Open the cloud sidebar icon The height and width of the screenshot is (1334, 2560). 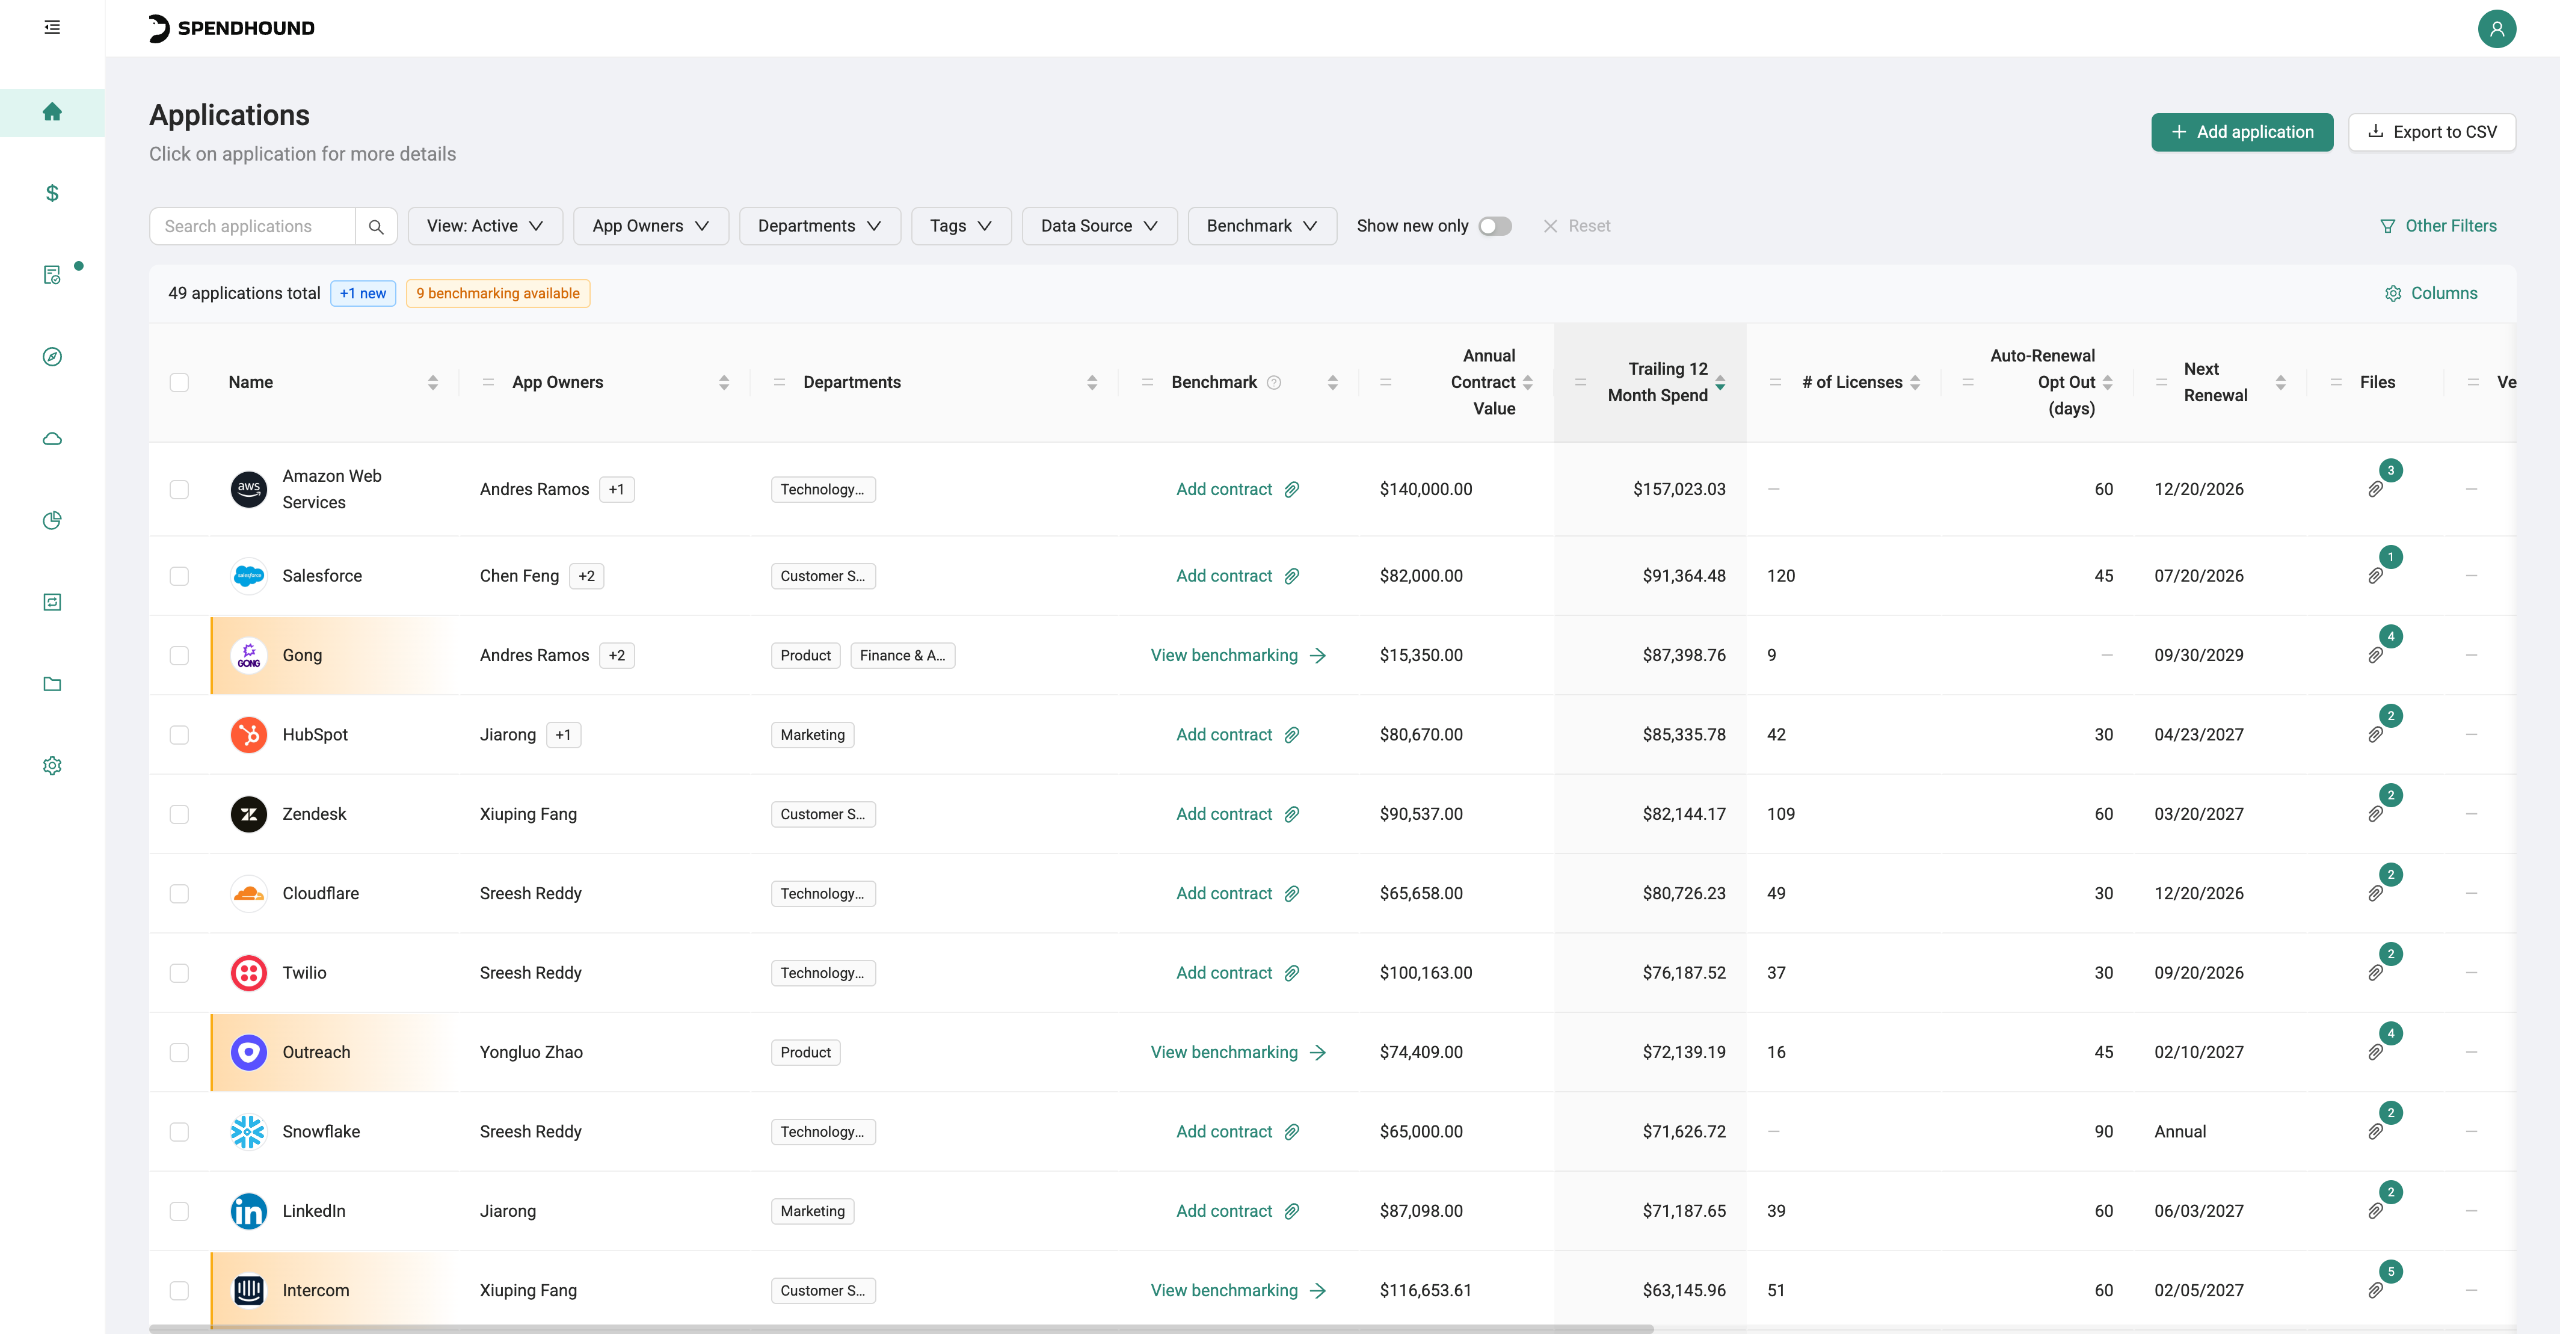coord(52,439)
